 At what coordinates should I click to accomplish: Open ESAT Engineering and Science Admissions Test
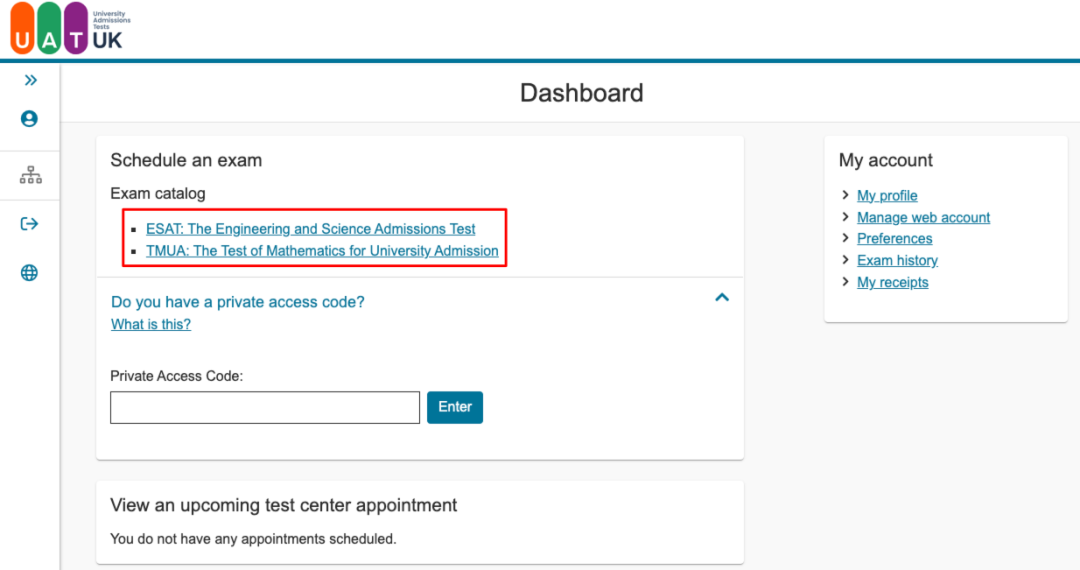pyautogui.click(x=310, y=229)
